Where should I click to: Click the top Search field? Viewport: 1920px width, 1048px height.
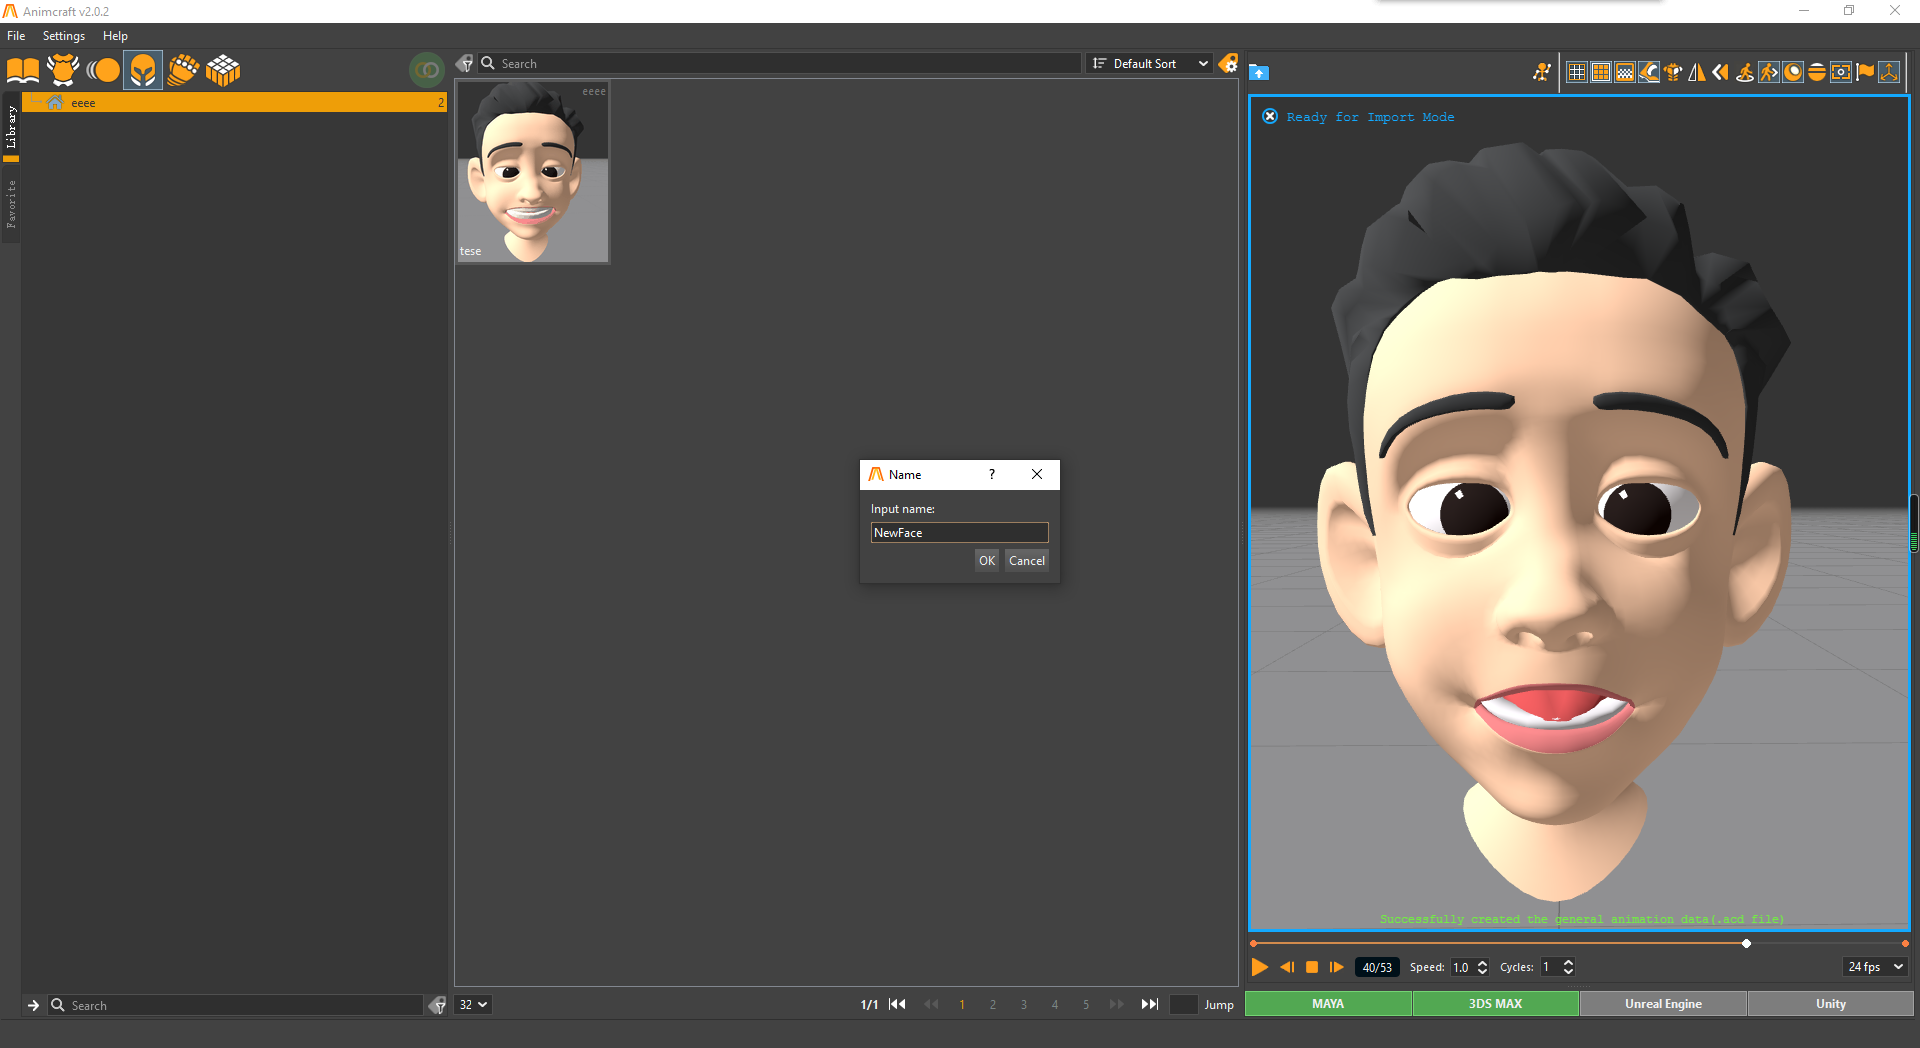pyautogui.click(x=780, y=64)
